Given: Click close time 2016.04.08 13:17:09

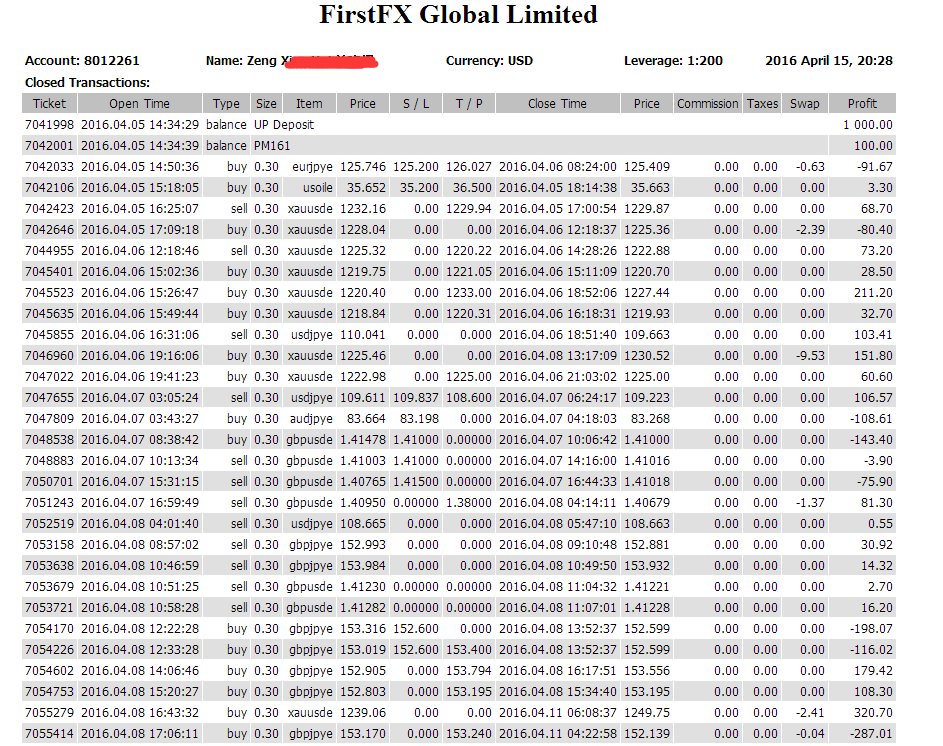Looking at the screenshot, I should [x=558, y=356].
